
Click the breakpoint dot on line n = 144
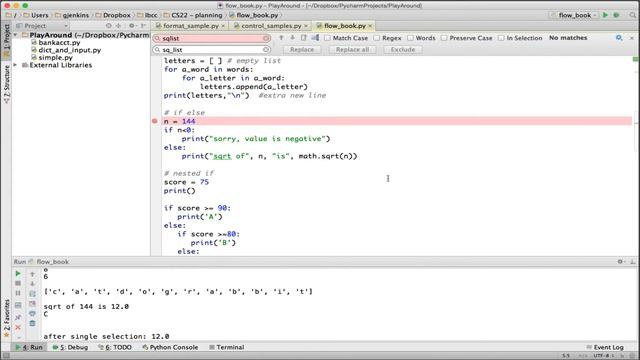pyautogui.click(x=155, y=121)
